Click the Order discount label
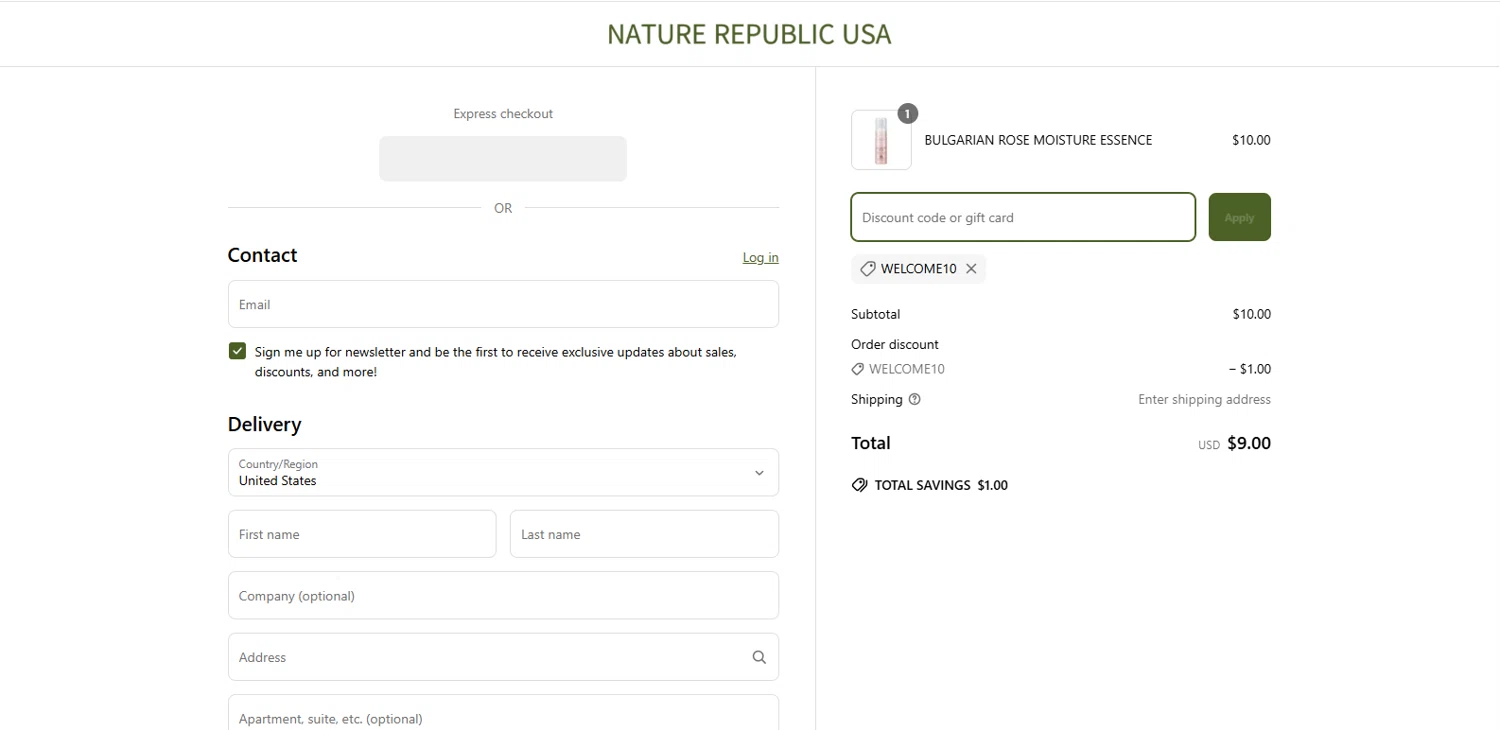Viewport: 1500px width, 730px height. (895, 344)
